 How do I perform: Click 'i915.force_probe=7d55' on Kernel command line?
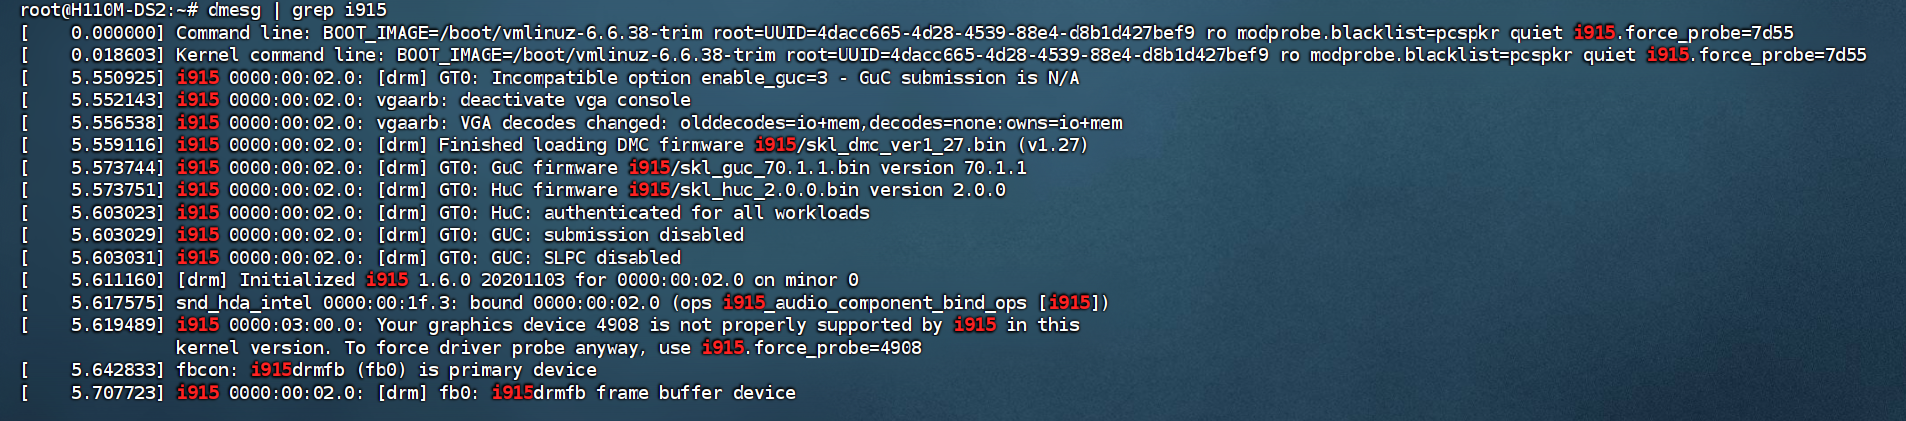point(1756,55)
